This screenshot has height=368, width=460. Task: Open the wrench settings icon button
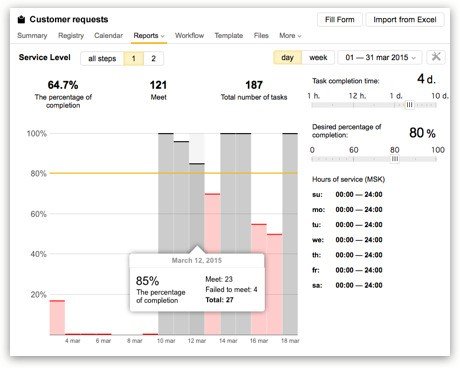coord(436,57)
